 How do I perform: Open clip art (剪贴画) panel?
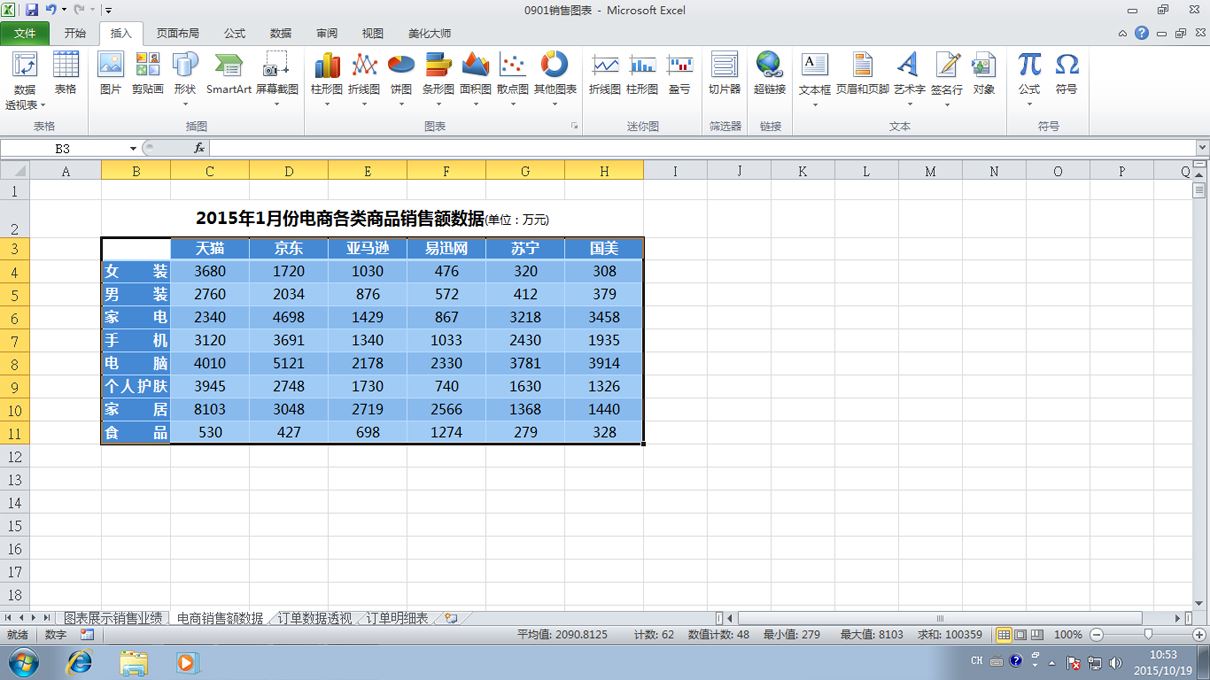(x=148, y=75)
